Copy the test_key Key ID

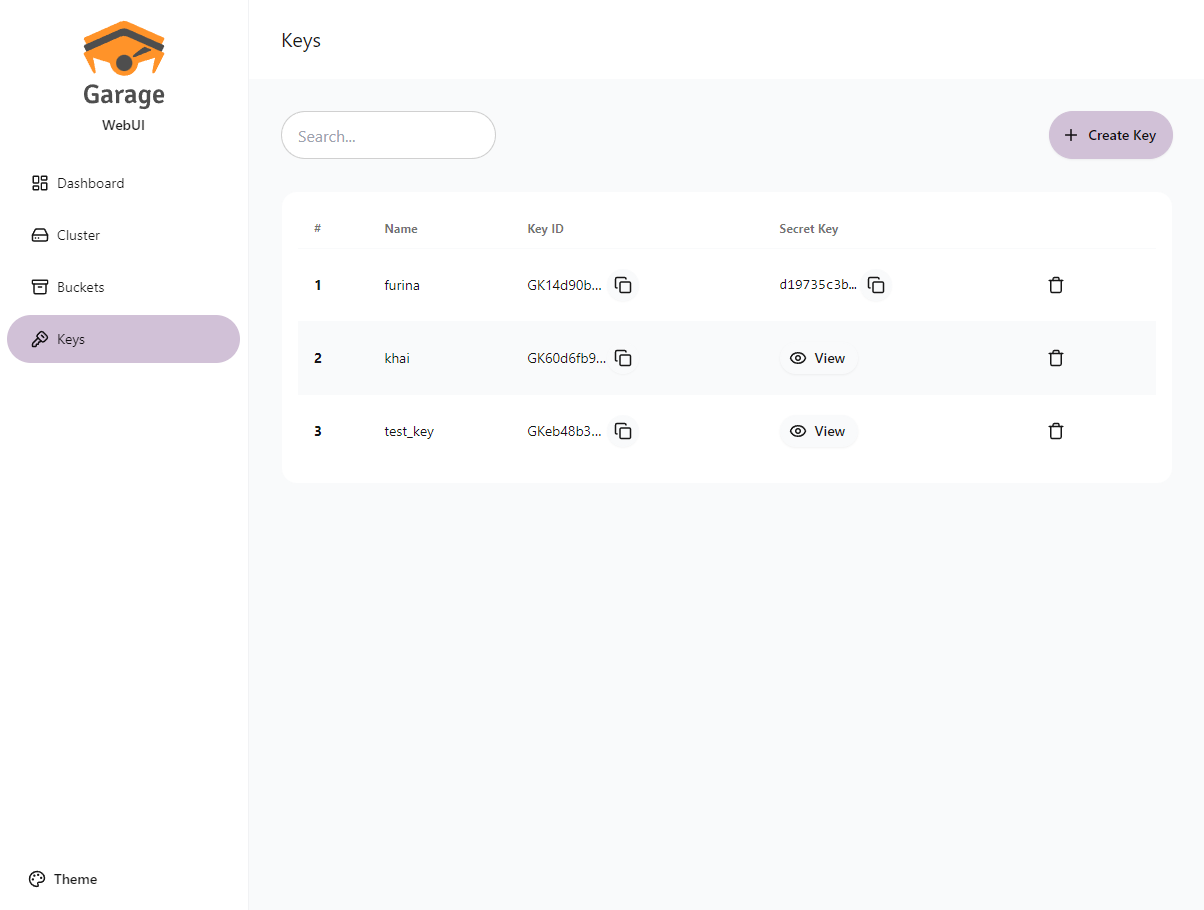click(623, 431)
